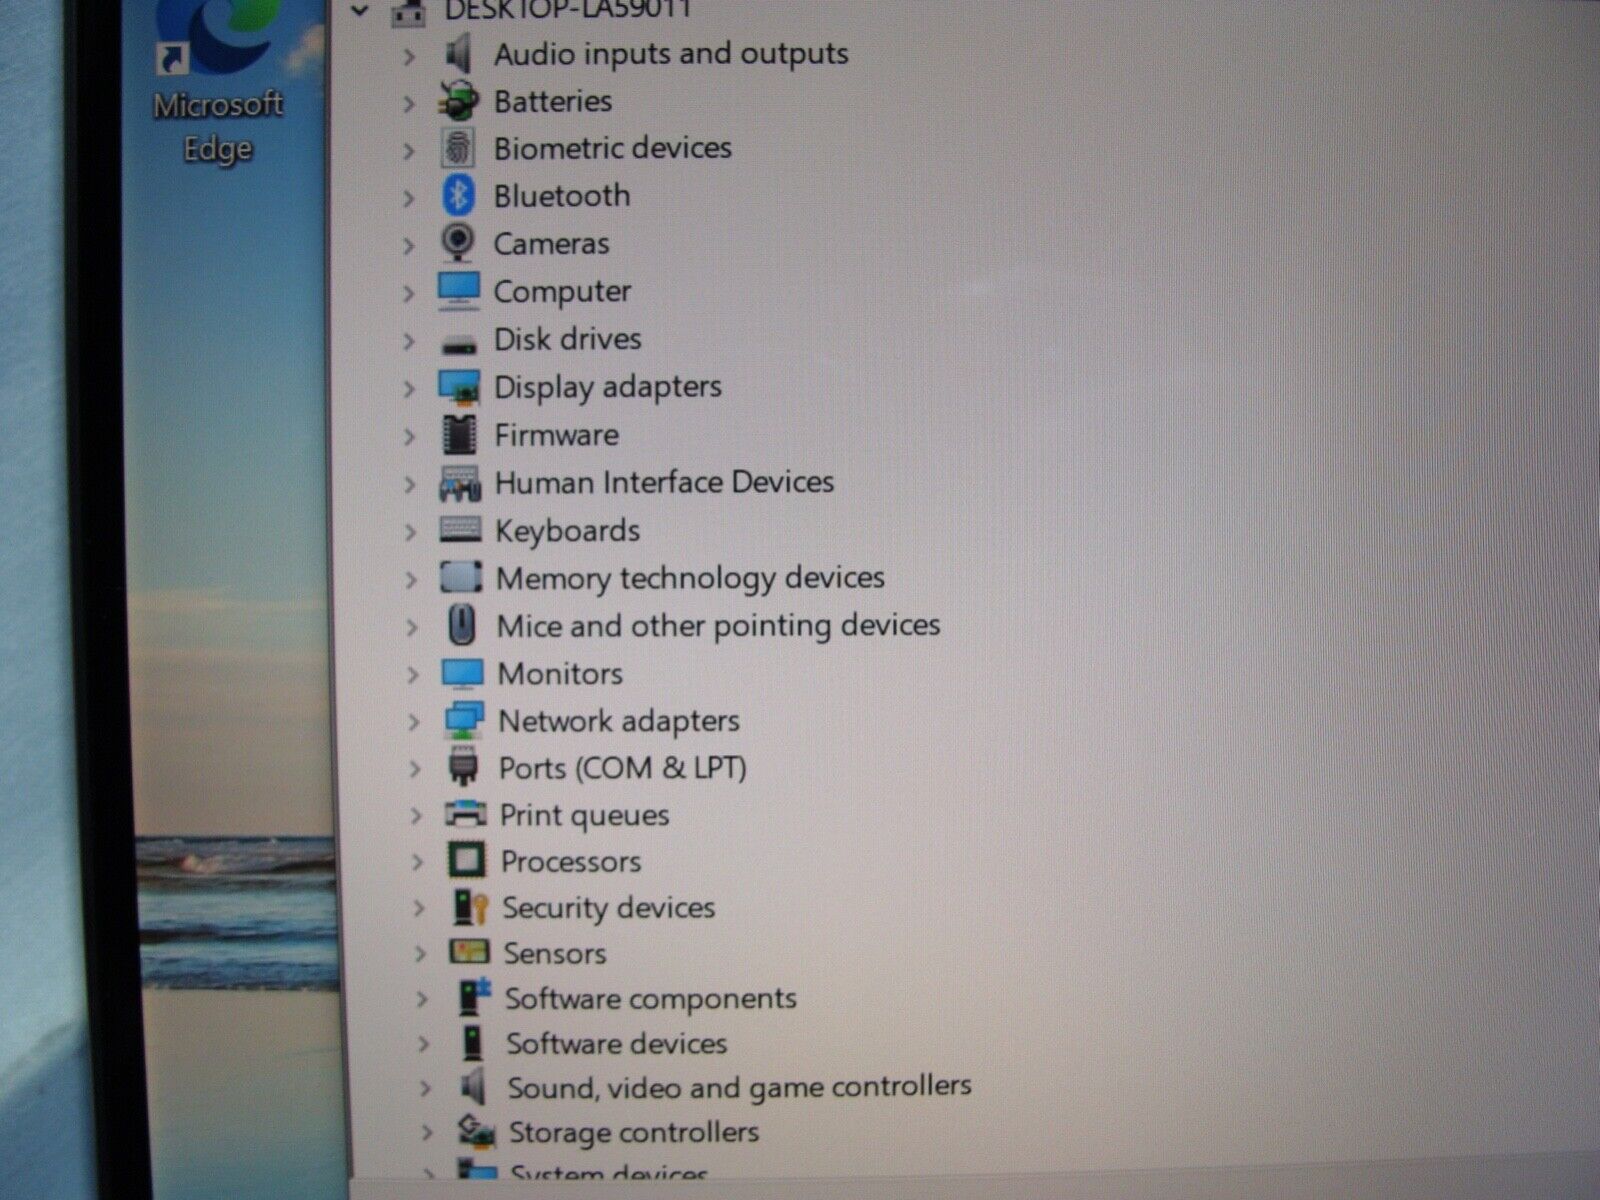The height and width of the screenshot is (1200, 1600).
Task: Click the Batteries category icon
Action: click(x=458, y=100)
